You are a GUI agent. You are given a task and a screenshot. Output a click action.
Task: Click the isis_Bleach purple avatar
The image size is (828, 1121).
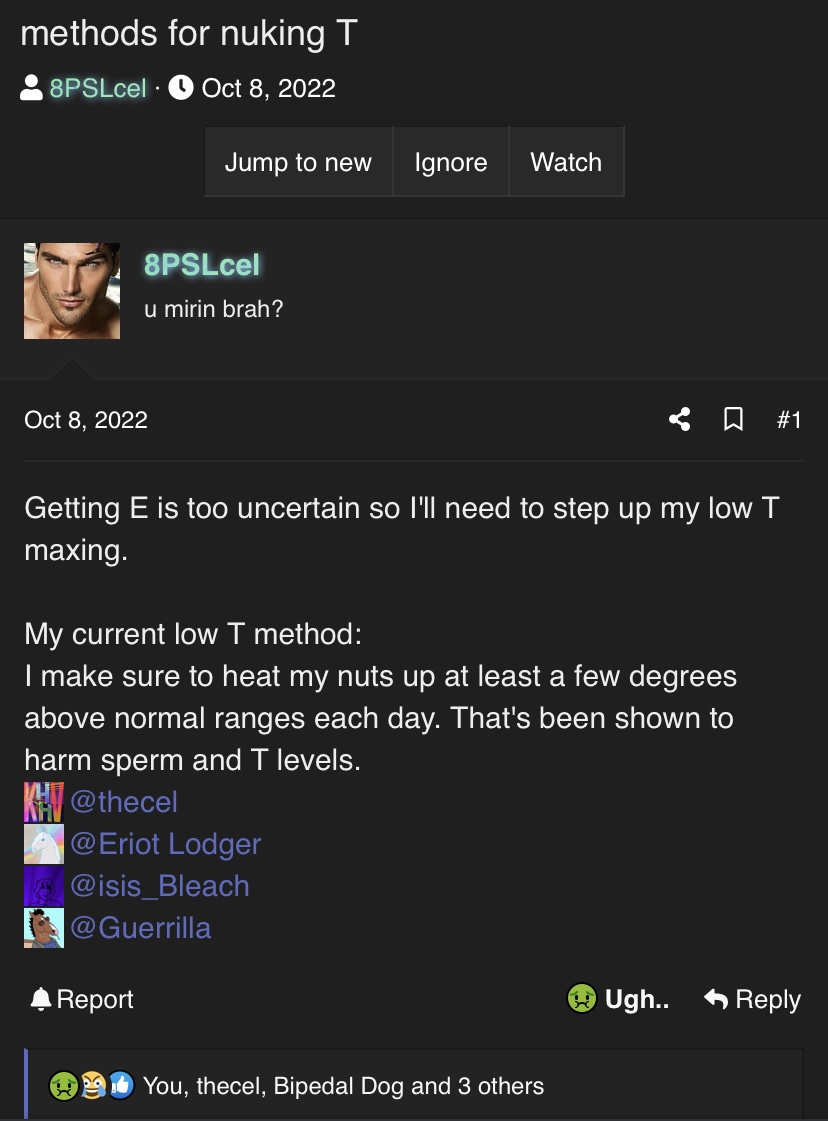(44, 887)
